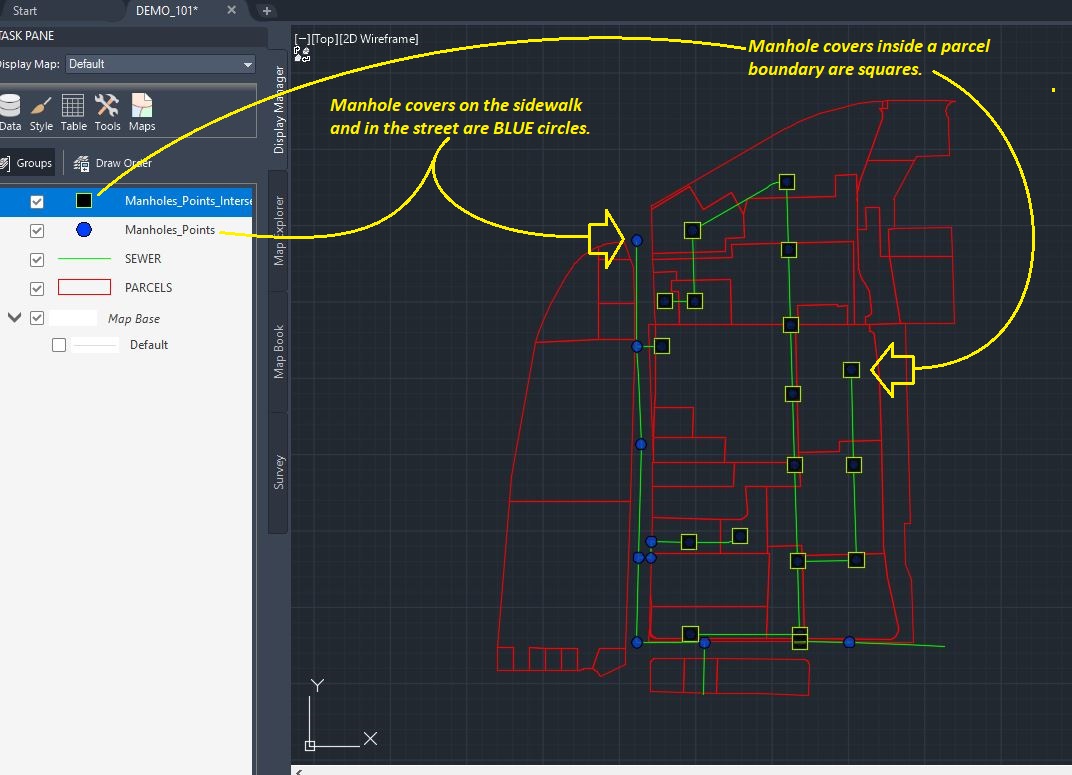Open the Data tool in Task Pane
Screen dimensions: 1072x775
[10, 112]
